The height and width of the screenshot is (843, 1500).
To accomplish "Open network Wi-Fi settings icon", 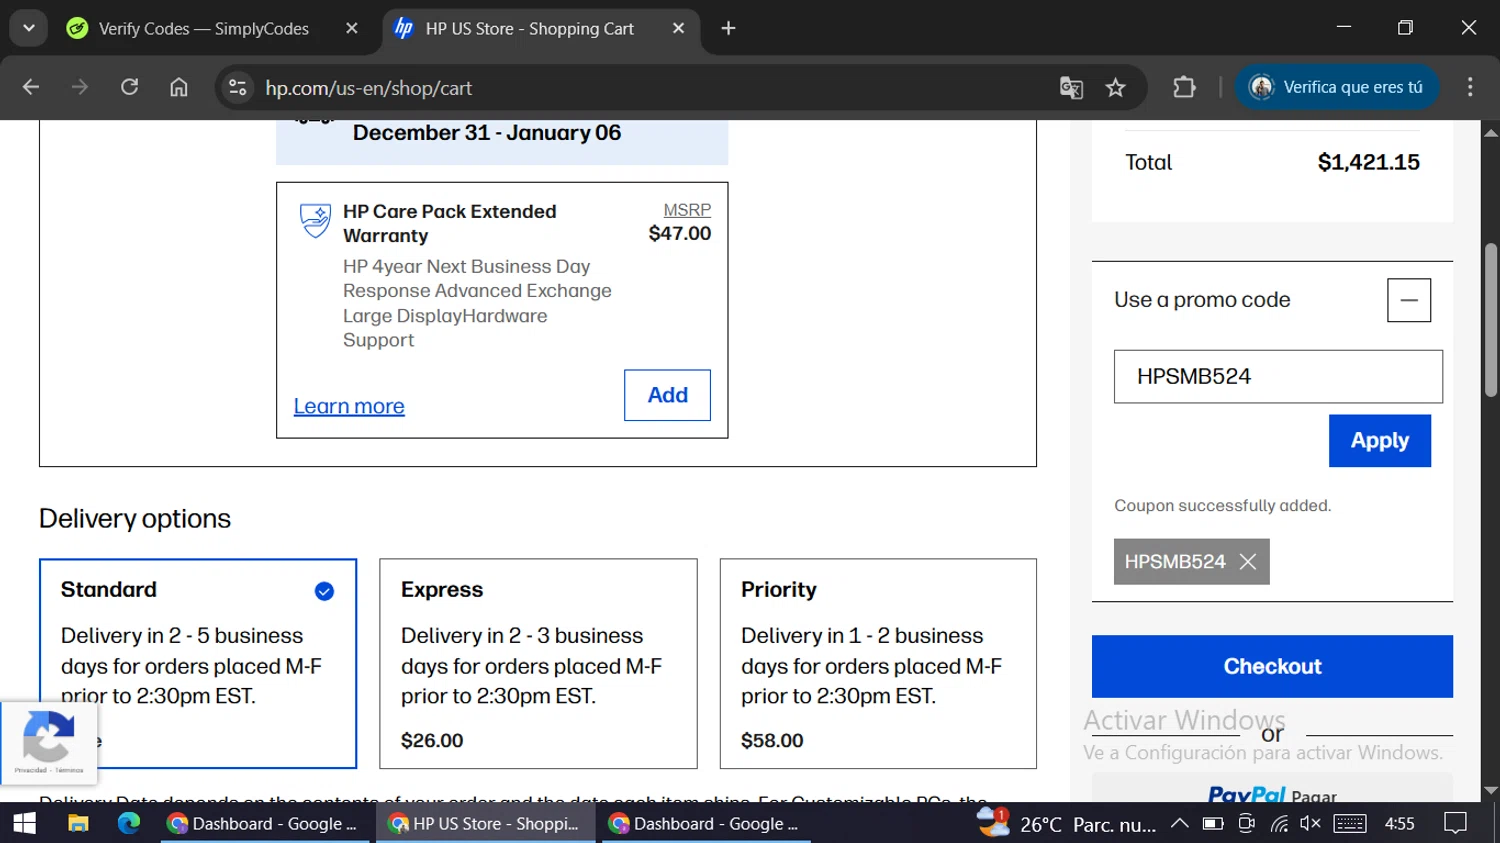I will (1279, 823).
